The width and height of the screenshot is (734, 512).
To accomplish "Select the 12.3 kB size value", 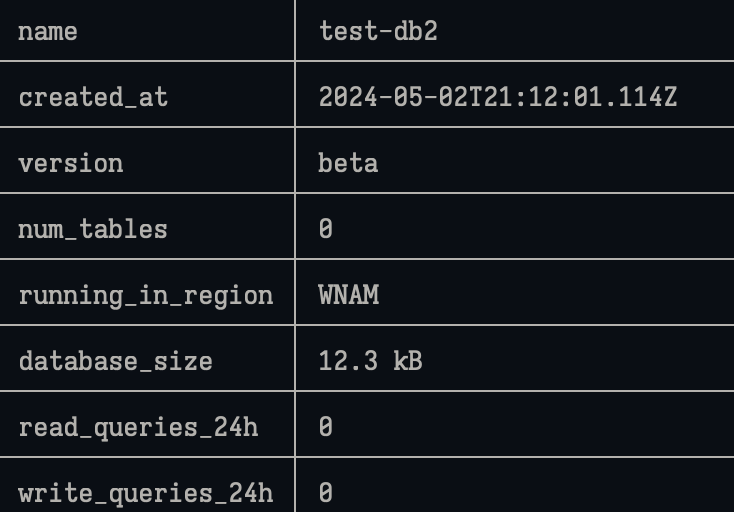I will (370, 361).
